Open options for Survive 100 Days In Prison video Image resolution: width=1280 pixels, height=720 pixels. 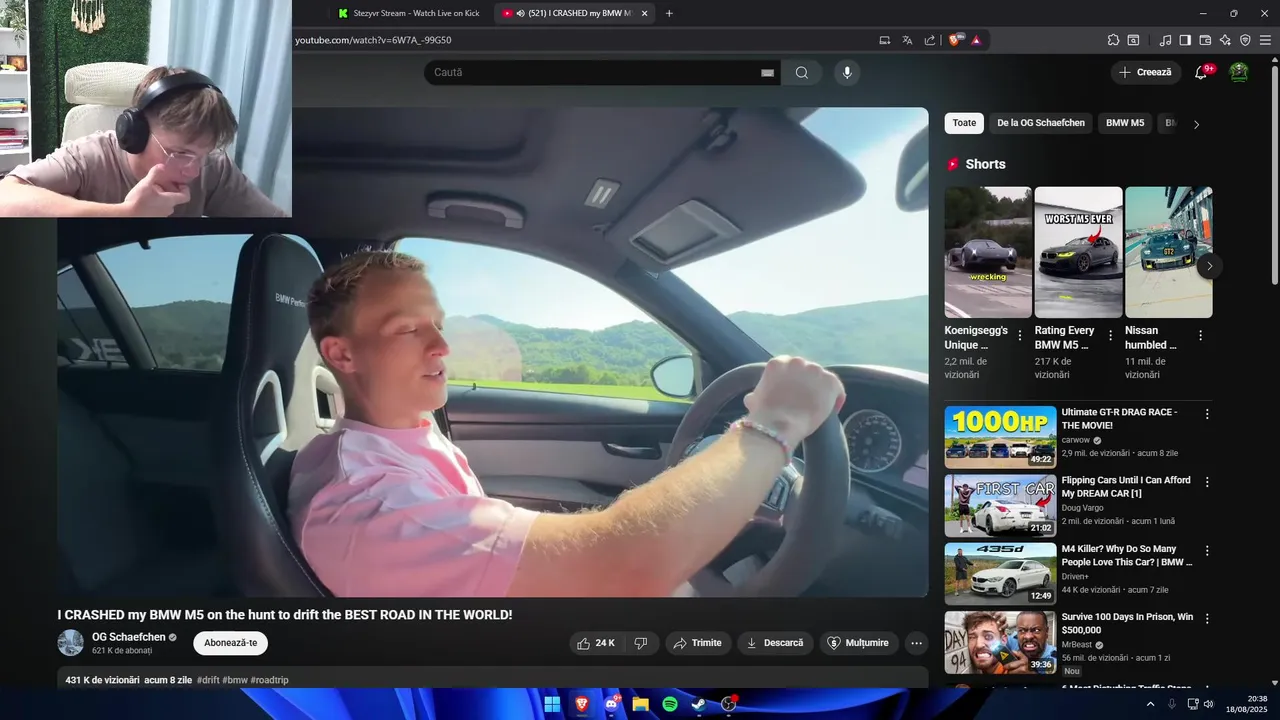click(x=1207, y=619)
